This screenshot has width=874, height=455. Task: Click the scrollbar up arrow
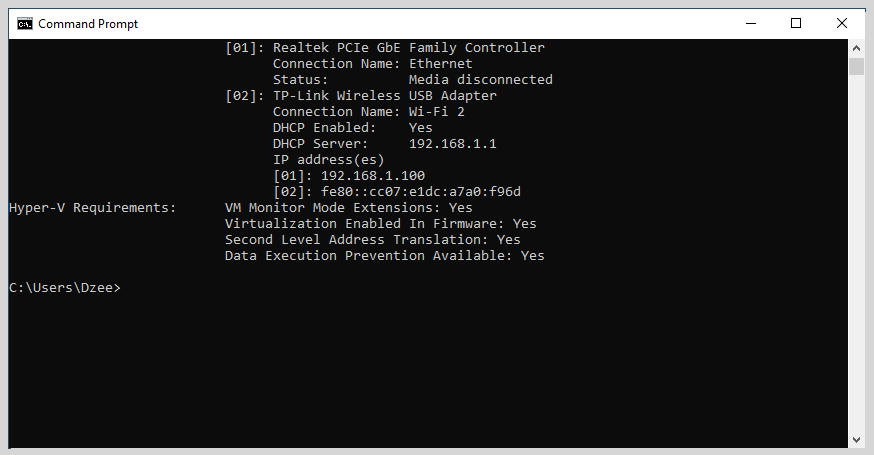(x=856, y=48)
